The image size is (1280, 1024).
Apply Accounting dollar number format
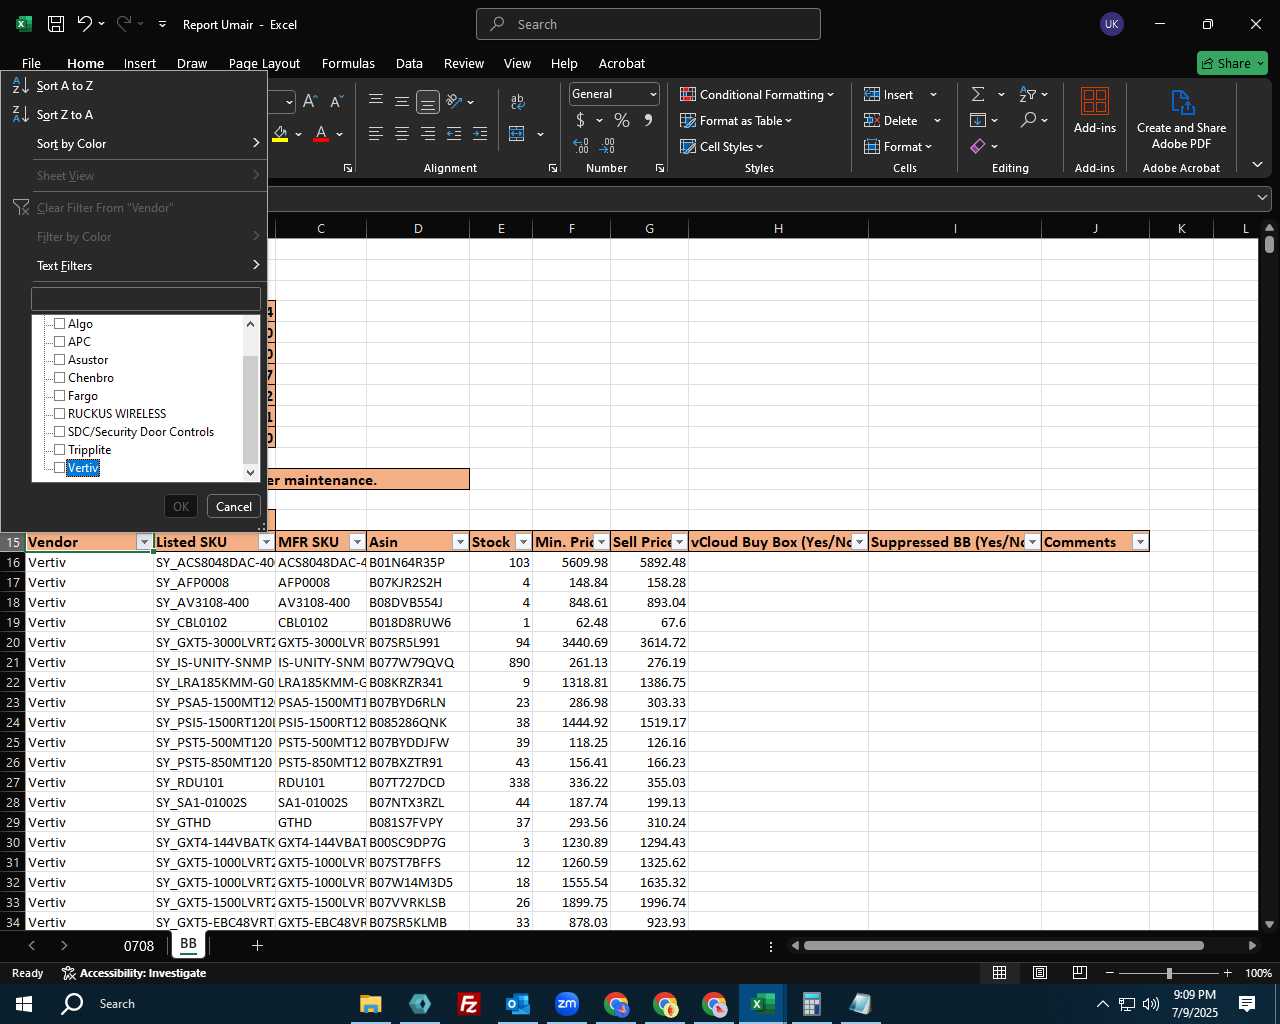click(581, 120)
